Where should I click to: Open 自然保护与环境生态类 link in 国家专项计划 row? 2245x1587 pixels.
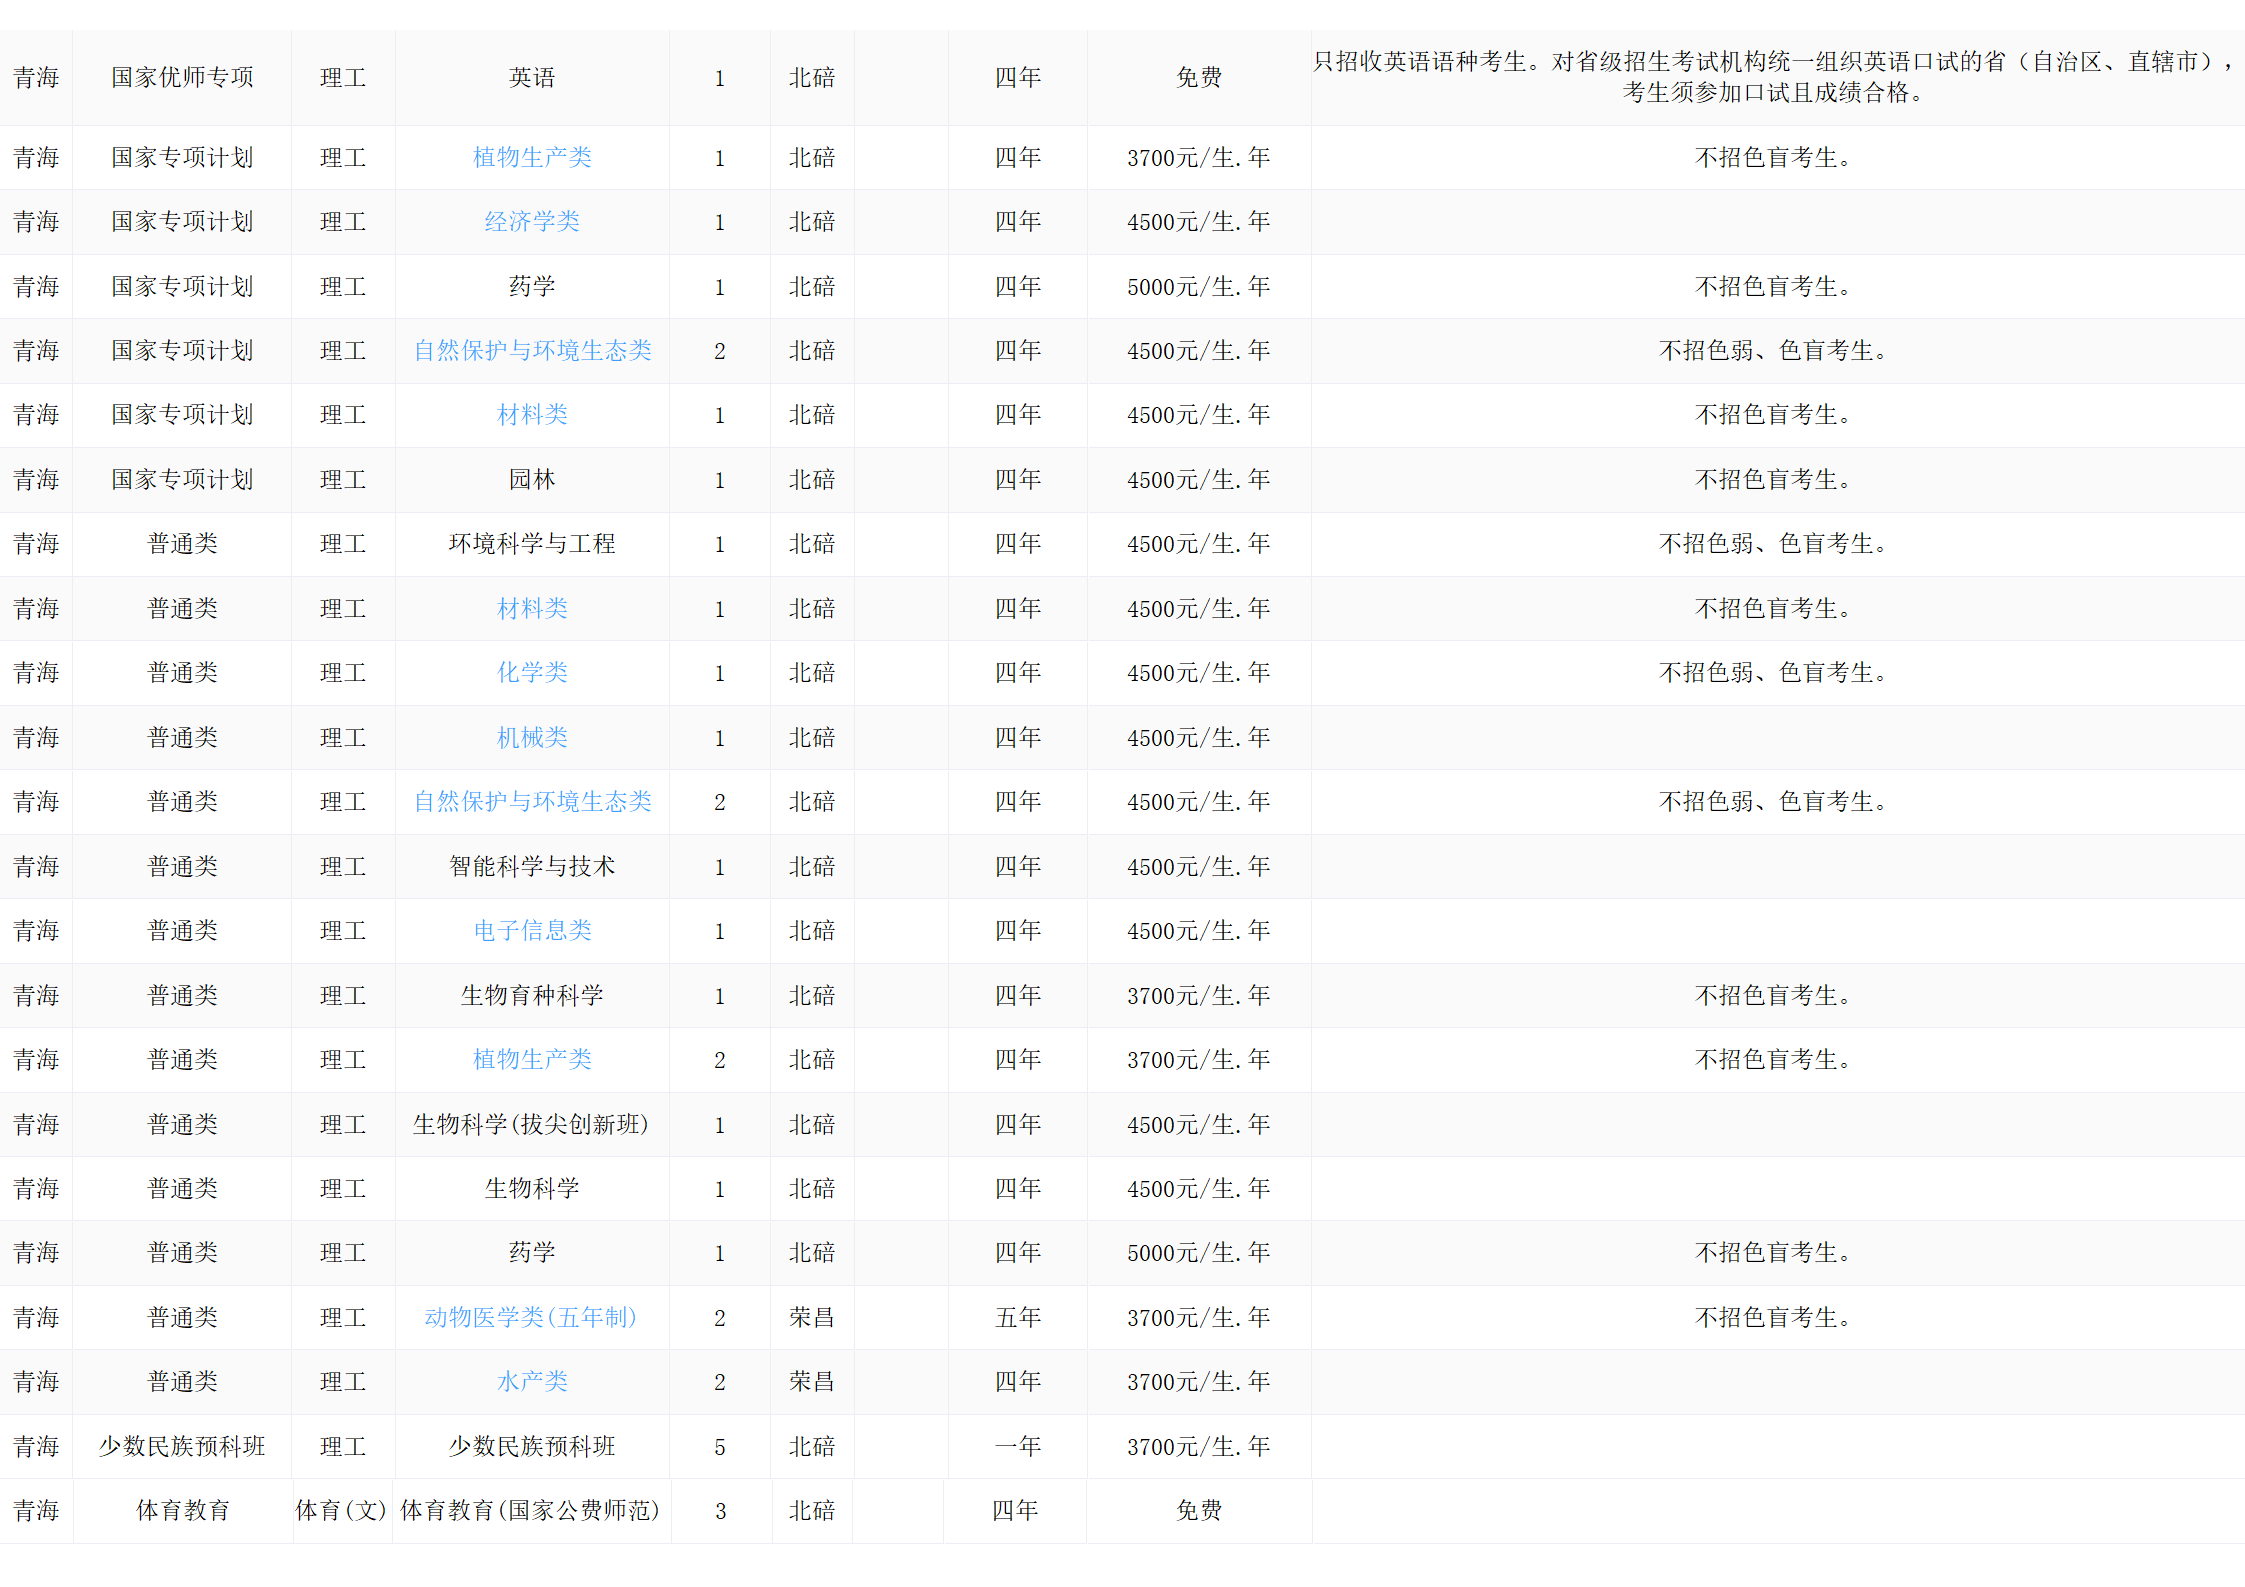pos(532,350)
